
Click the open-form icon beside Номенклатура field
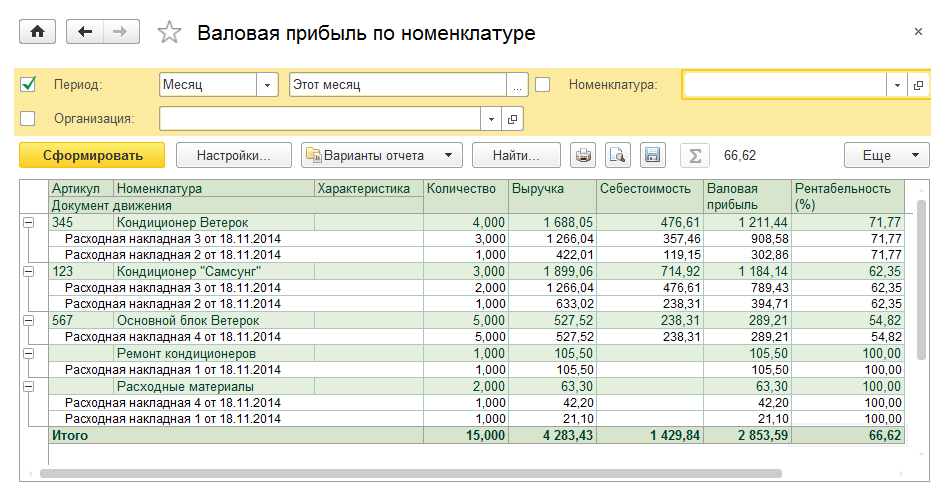tap(918, 85)
